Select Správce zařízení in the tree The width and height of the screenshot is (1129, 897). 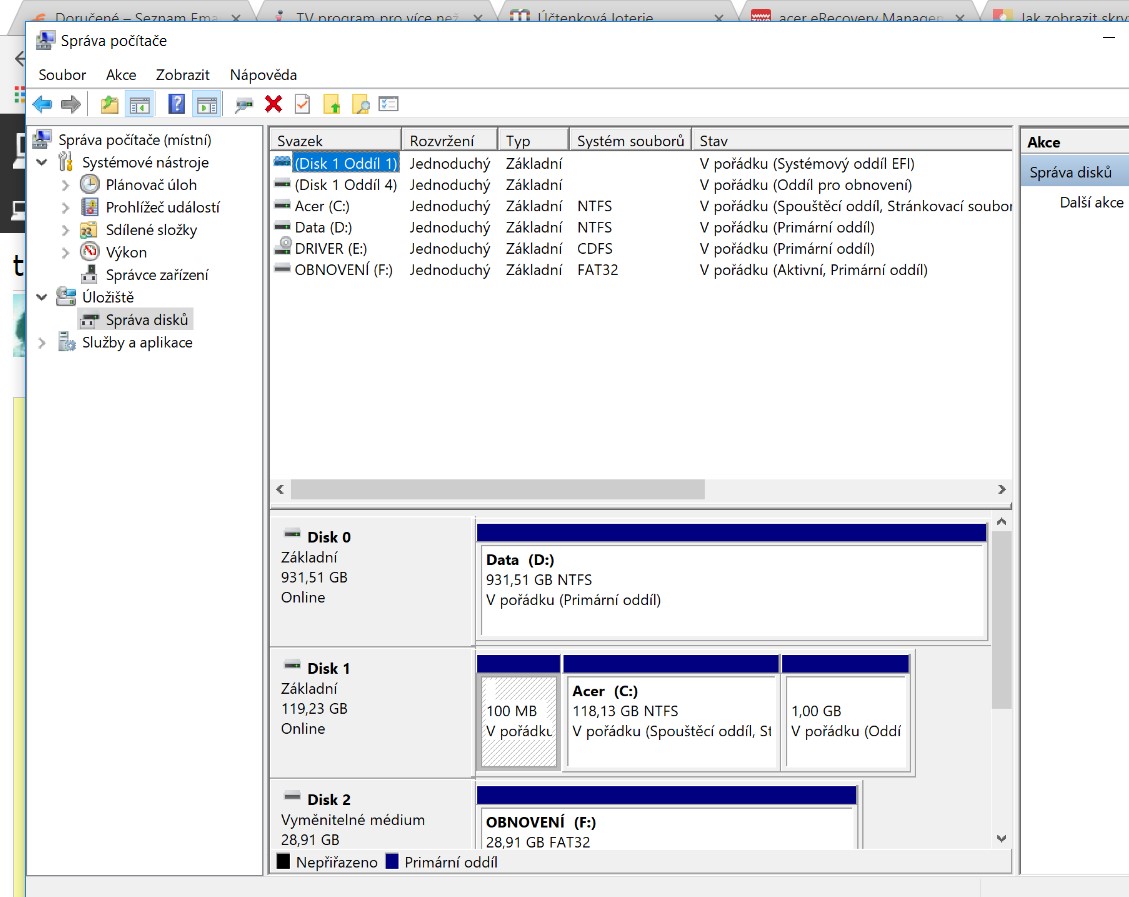click(157, 275)
